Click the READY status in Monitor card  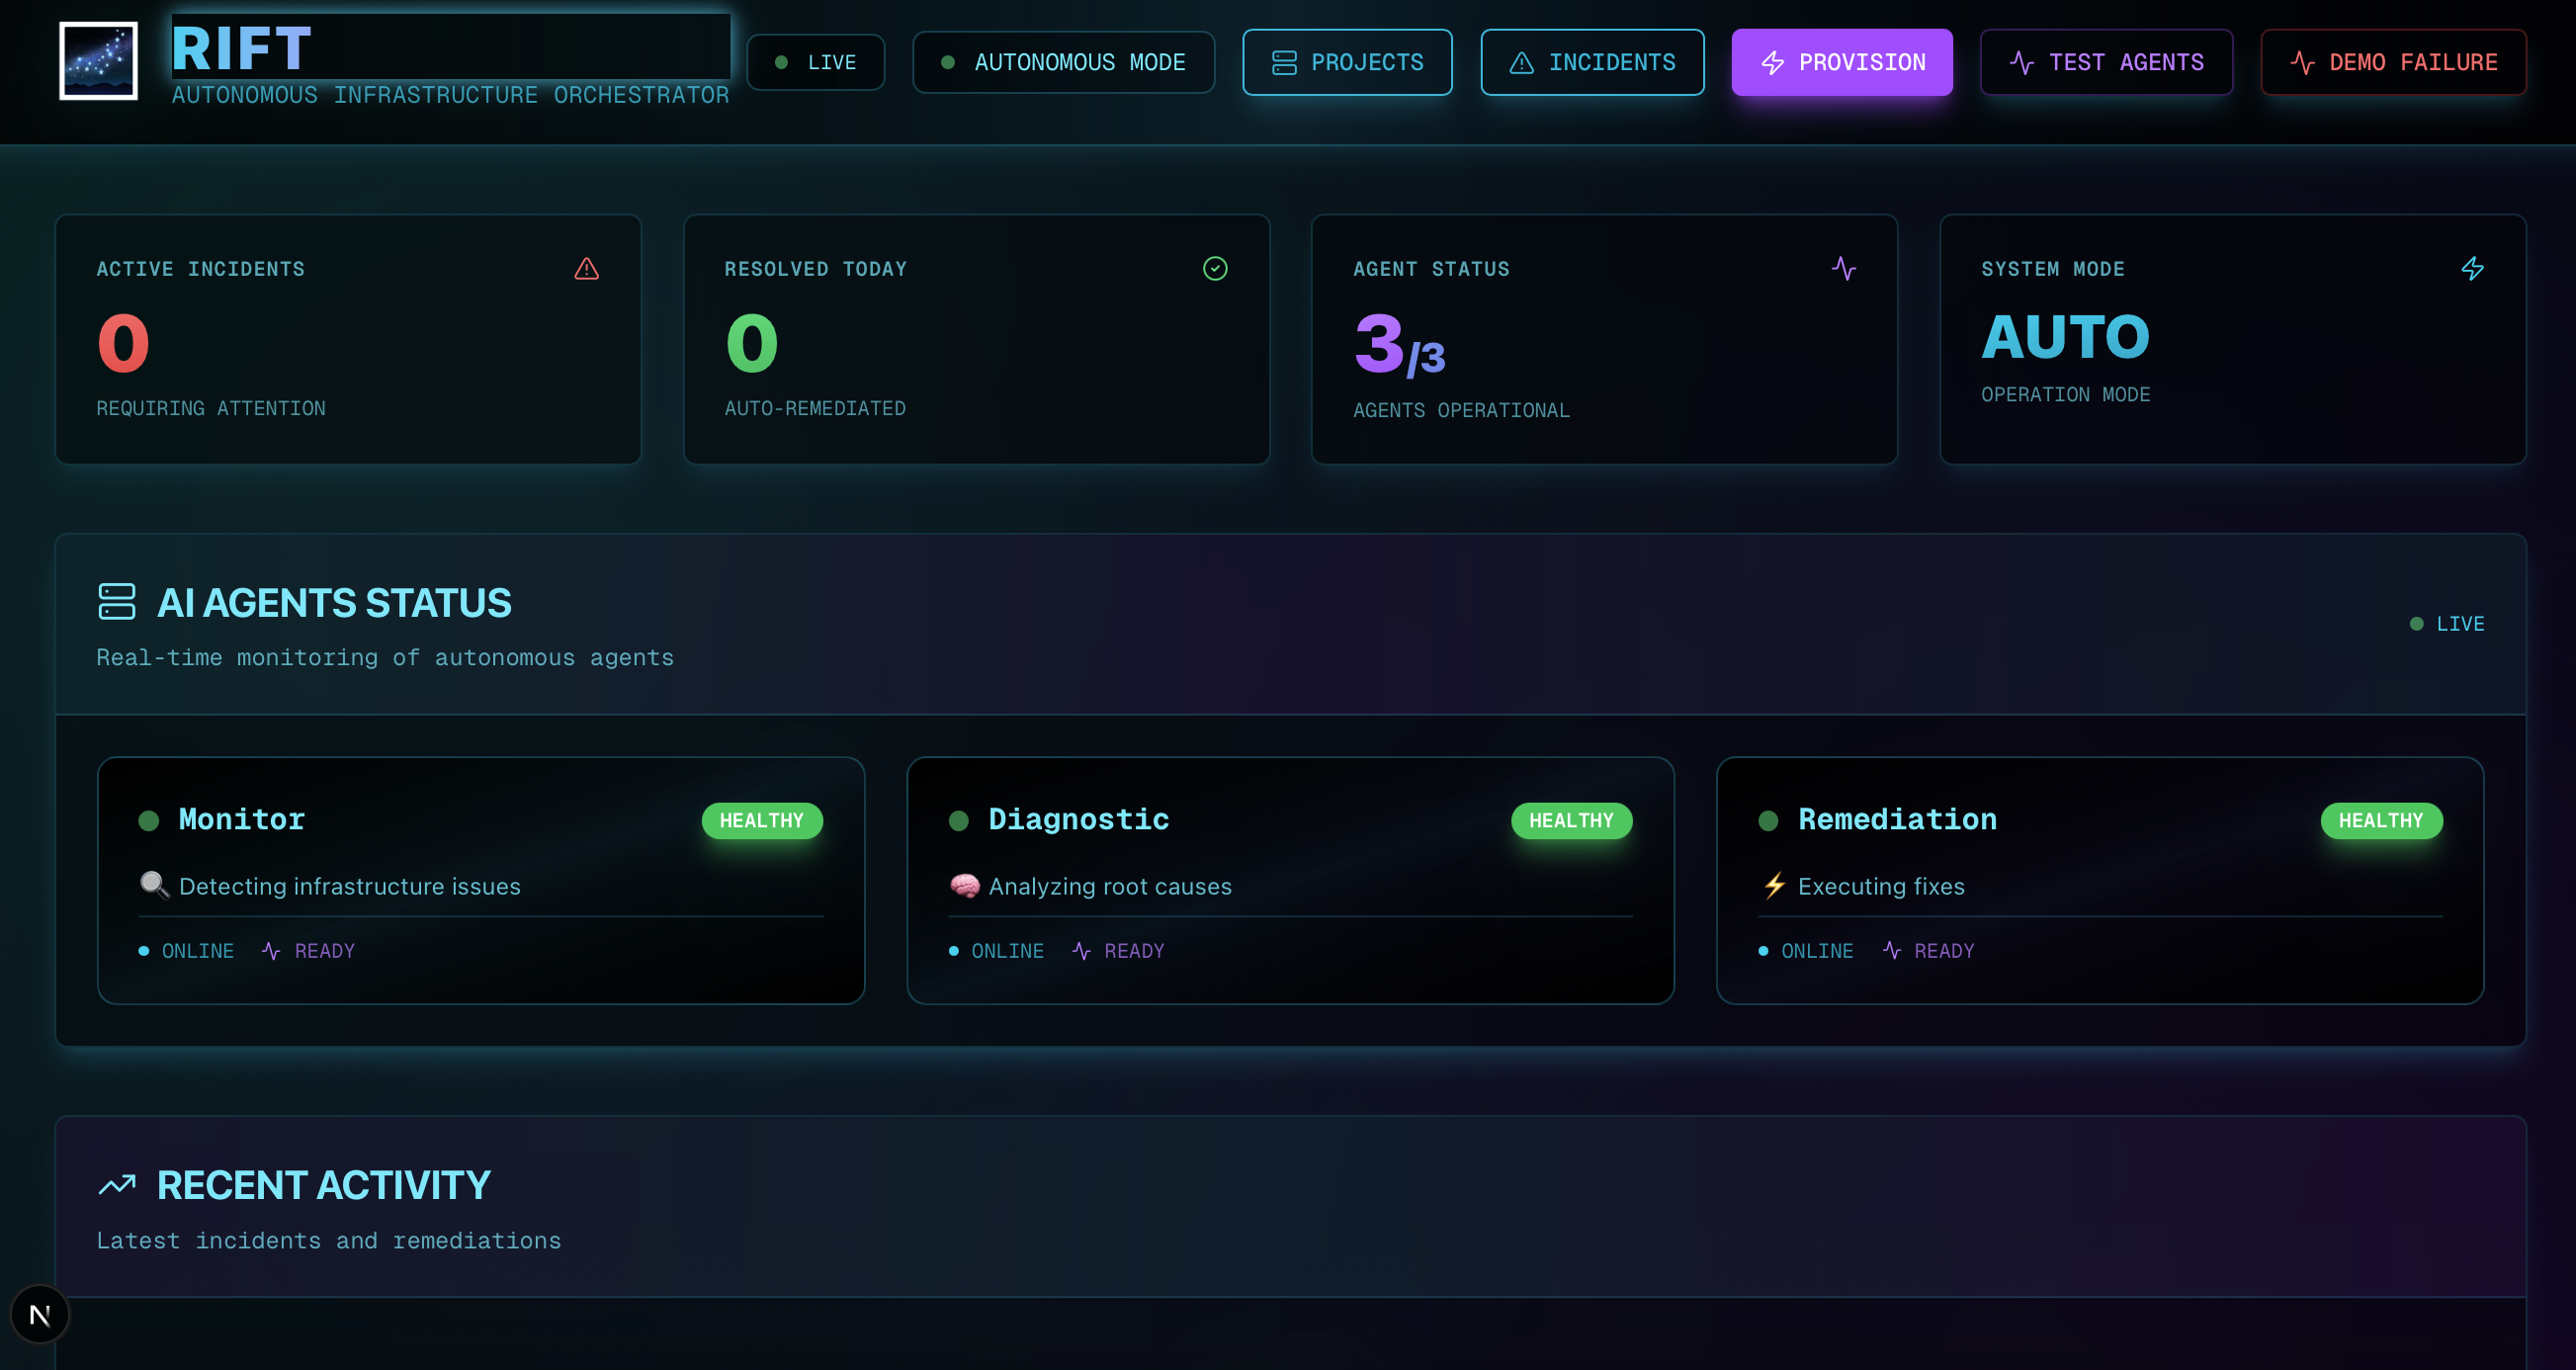[324, 951]
